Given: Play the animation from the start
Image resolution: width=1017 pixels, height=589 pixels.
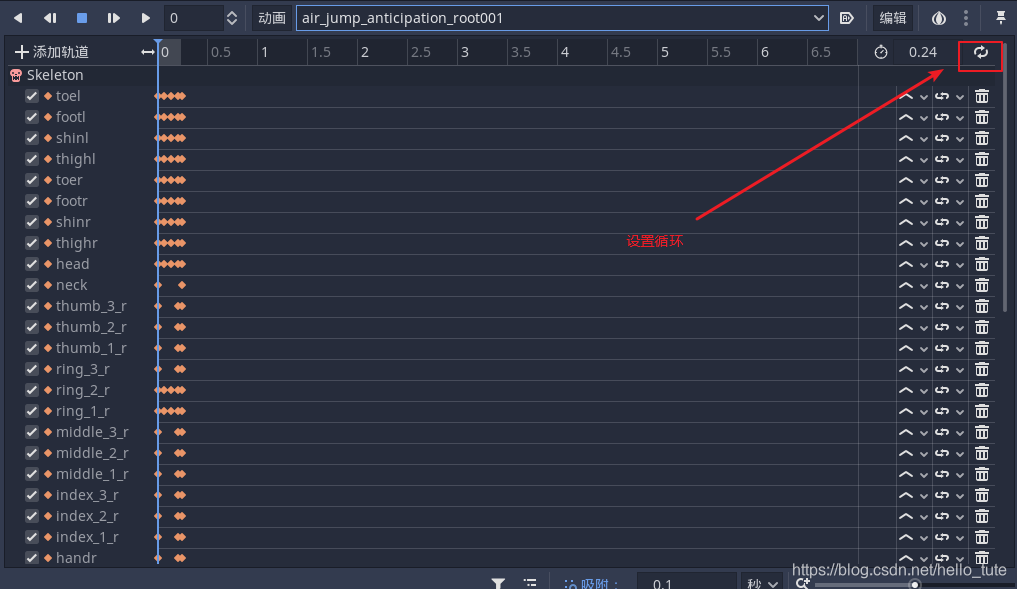Looking at the screenshot, I should coord(114,18).
